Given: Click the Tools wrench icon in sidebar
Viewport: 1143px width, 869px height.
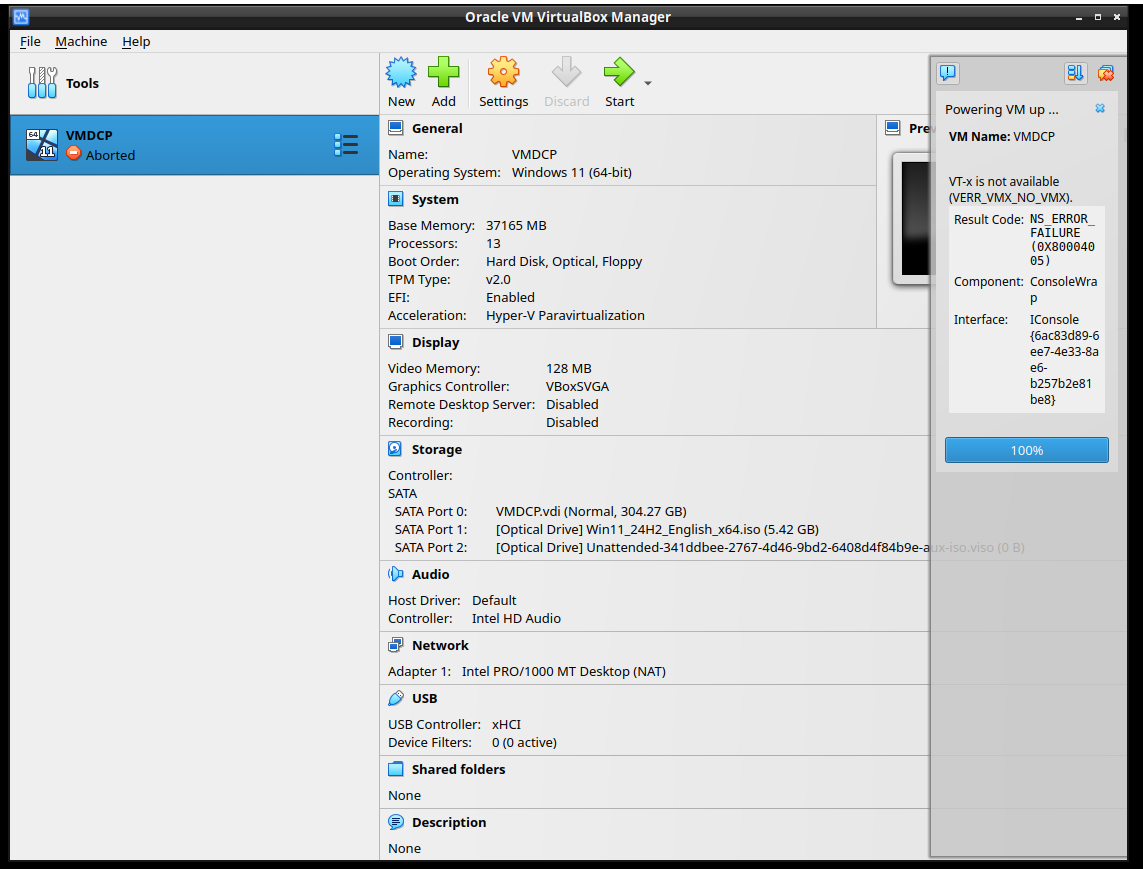Looking at the screenshot, I should coord(43,83).
